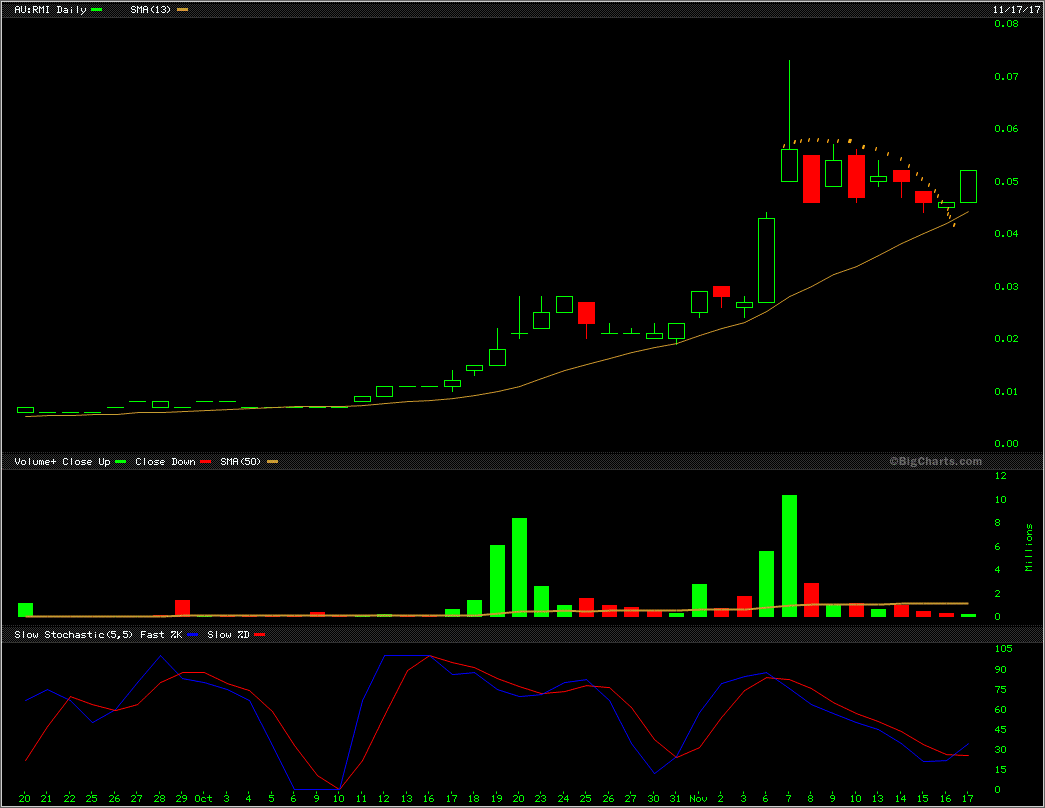This screenshot has height=808, width=1045.
Task: Click the 0.04 price axis label
Action: (x=1006, y=233)
